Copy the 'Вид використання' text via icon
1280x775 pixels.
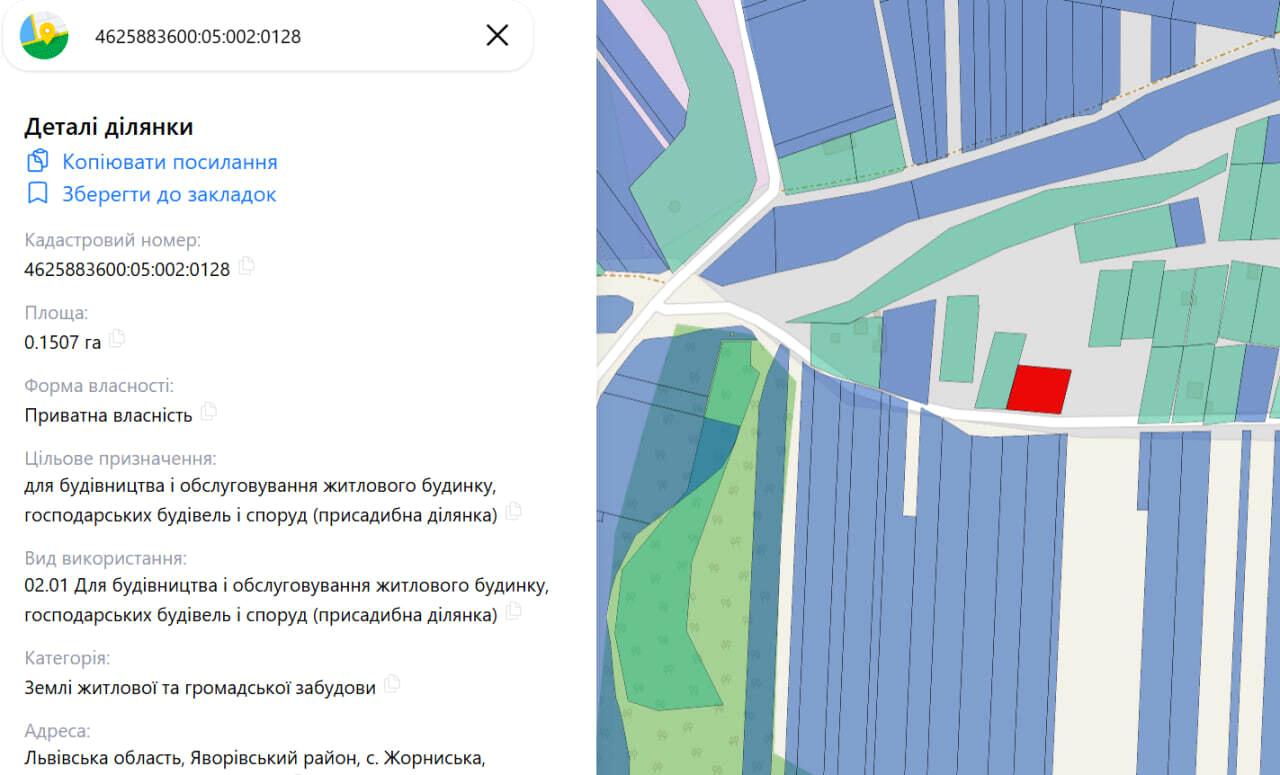click(x=513, y=611)
